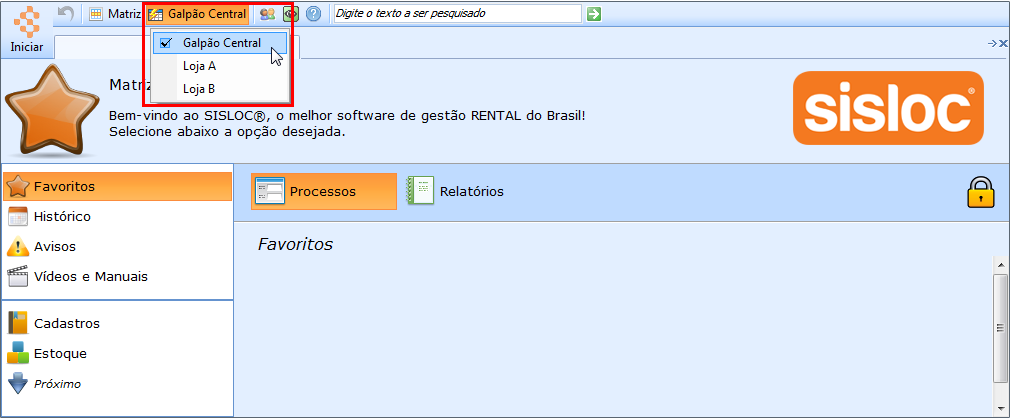Open the Galpão Central branch dropdown
The image size is (1010, 418).
[x=196, y=14]
